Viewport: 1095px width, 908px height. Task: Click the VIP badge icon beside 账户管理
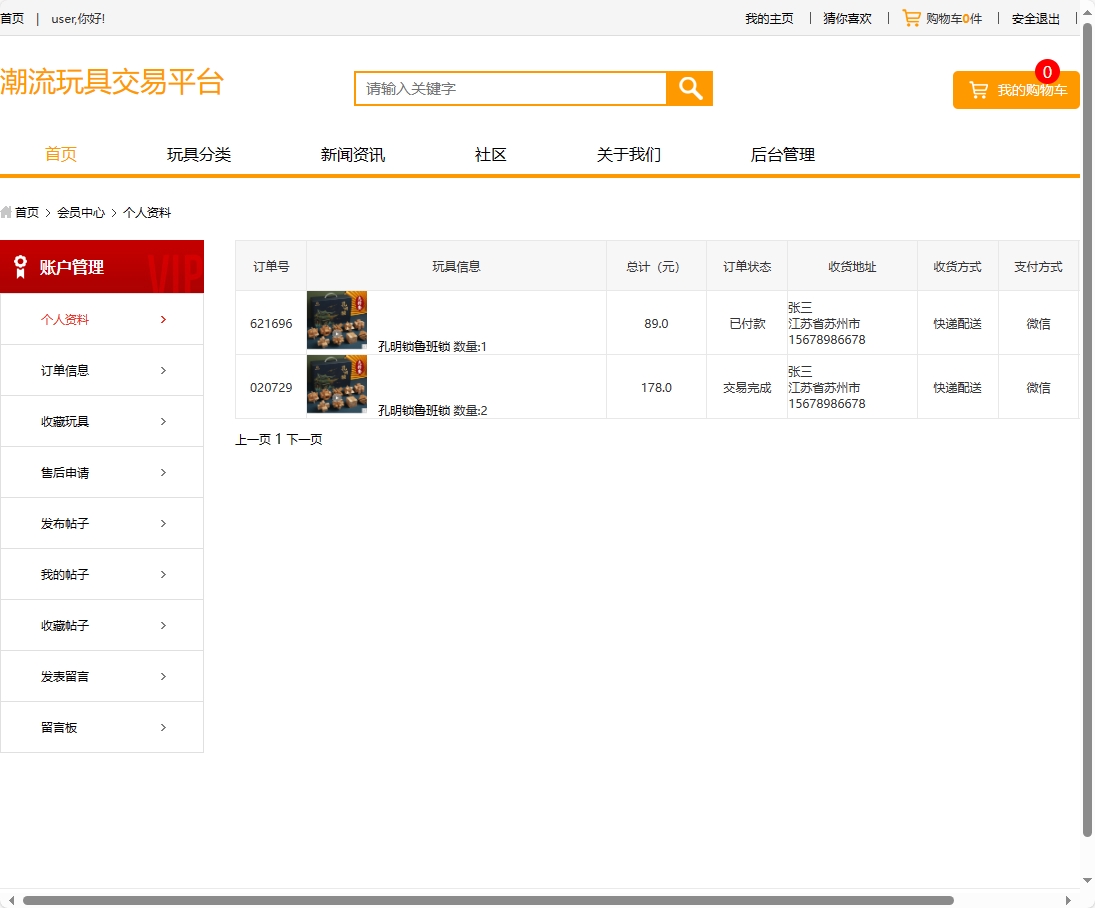(x=20, y=266)
